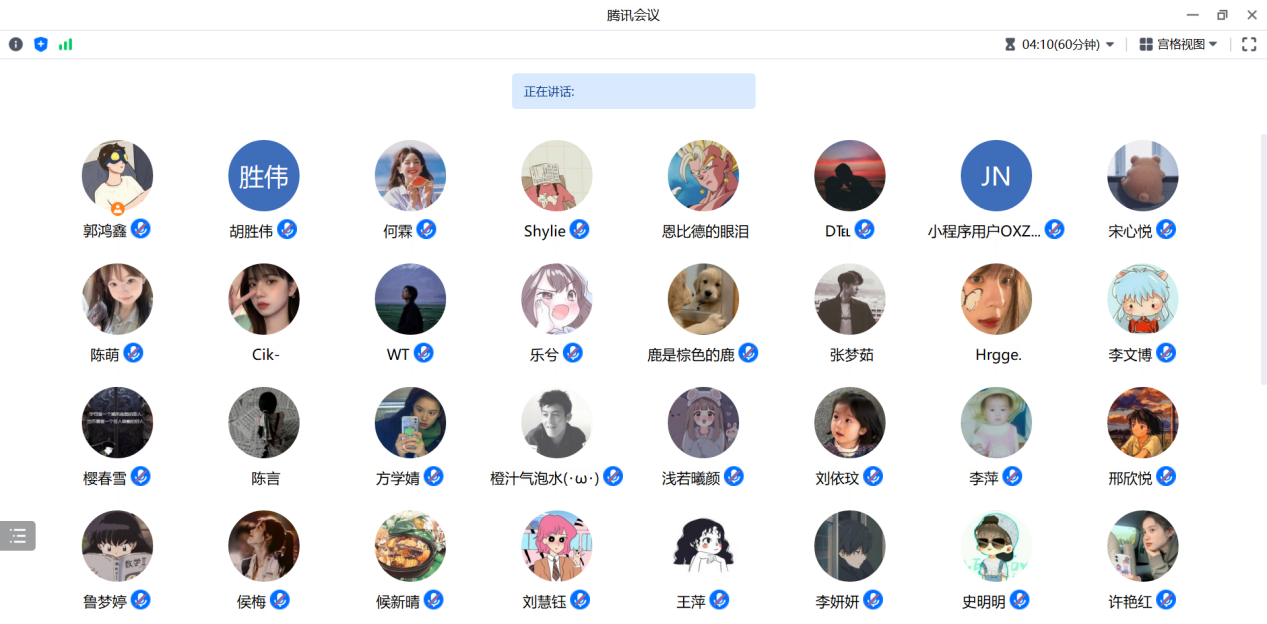Click the 胜伟 blue avatar
The image size is (1267, 624).
(264, 176)
